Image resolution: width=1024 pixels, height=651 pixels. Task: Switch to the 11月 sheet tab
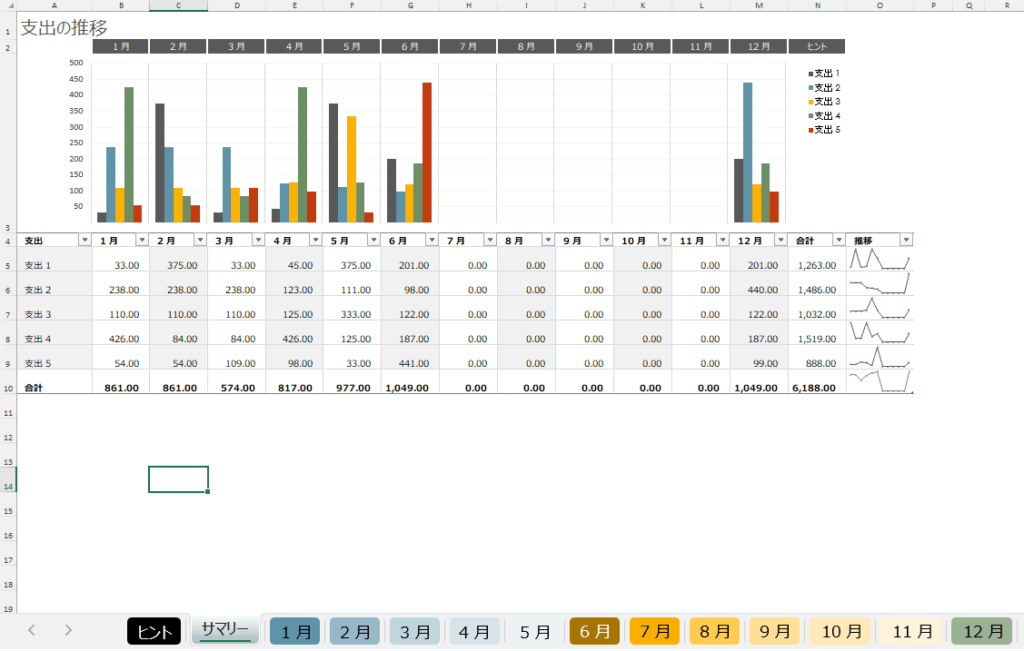pos(911,631)
